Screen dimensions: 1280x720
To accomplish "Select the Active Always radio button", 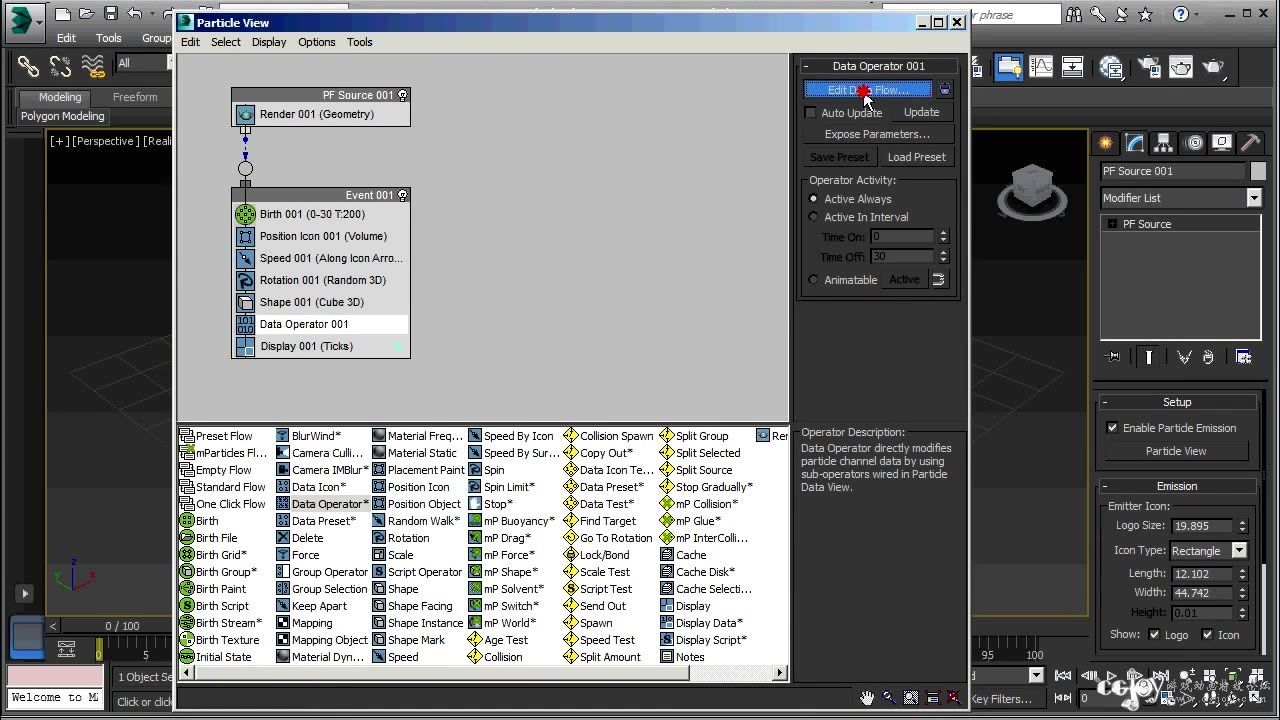I will click(x=813, y=199).
